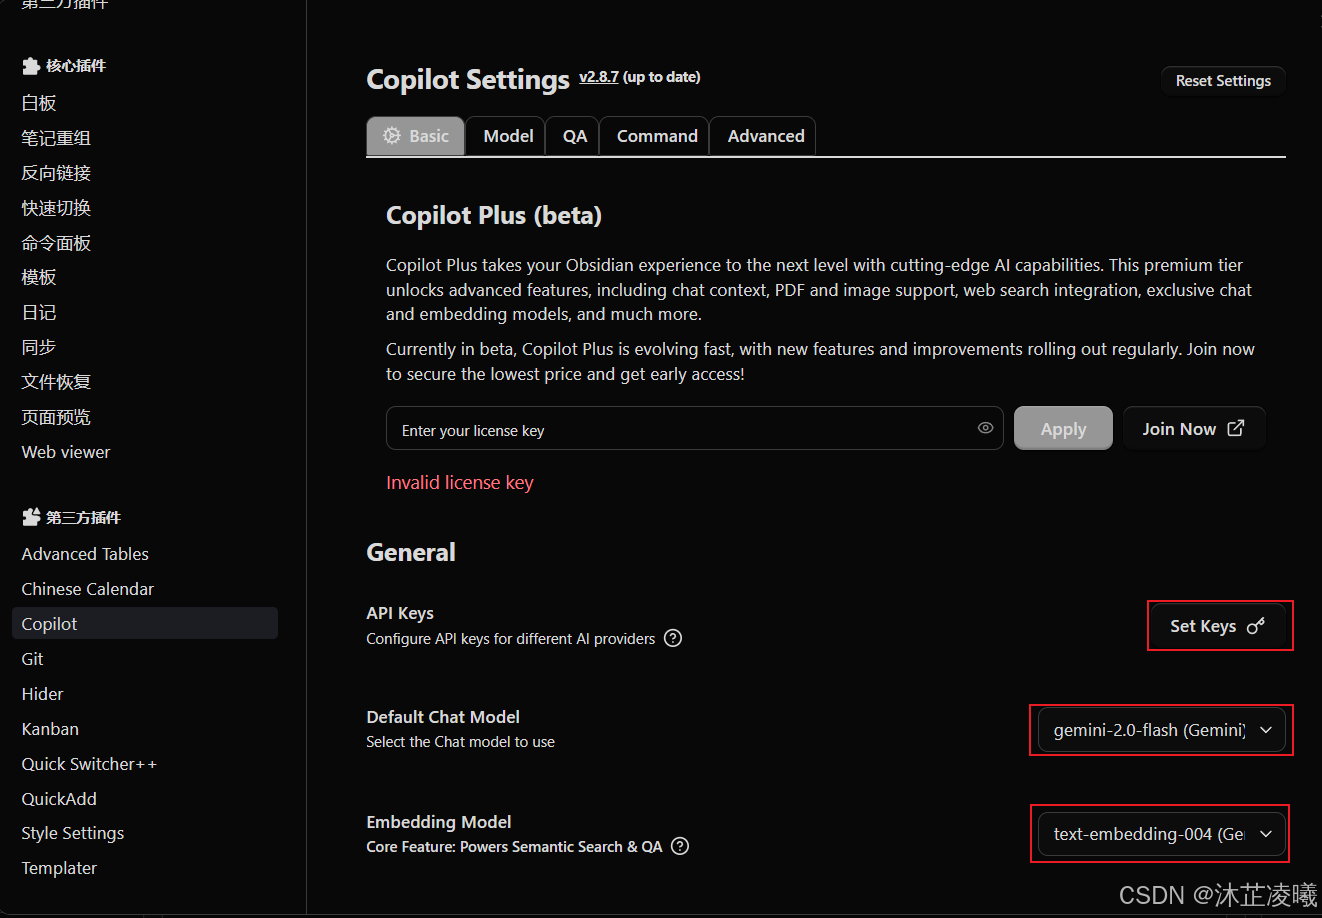Switch to the Model tab
This screenshot has height=918, width=1322.
tap(508, 136)
